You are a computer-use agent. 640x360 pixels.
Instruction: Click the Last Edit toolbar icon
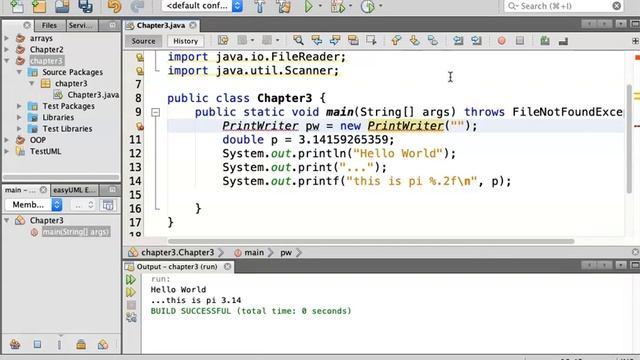coord(223,40)
